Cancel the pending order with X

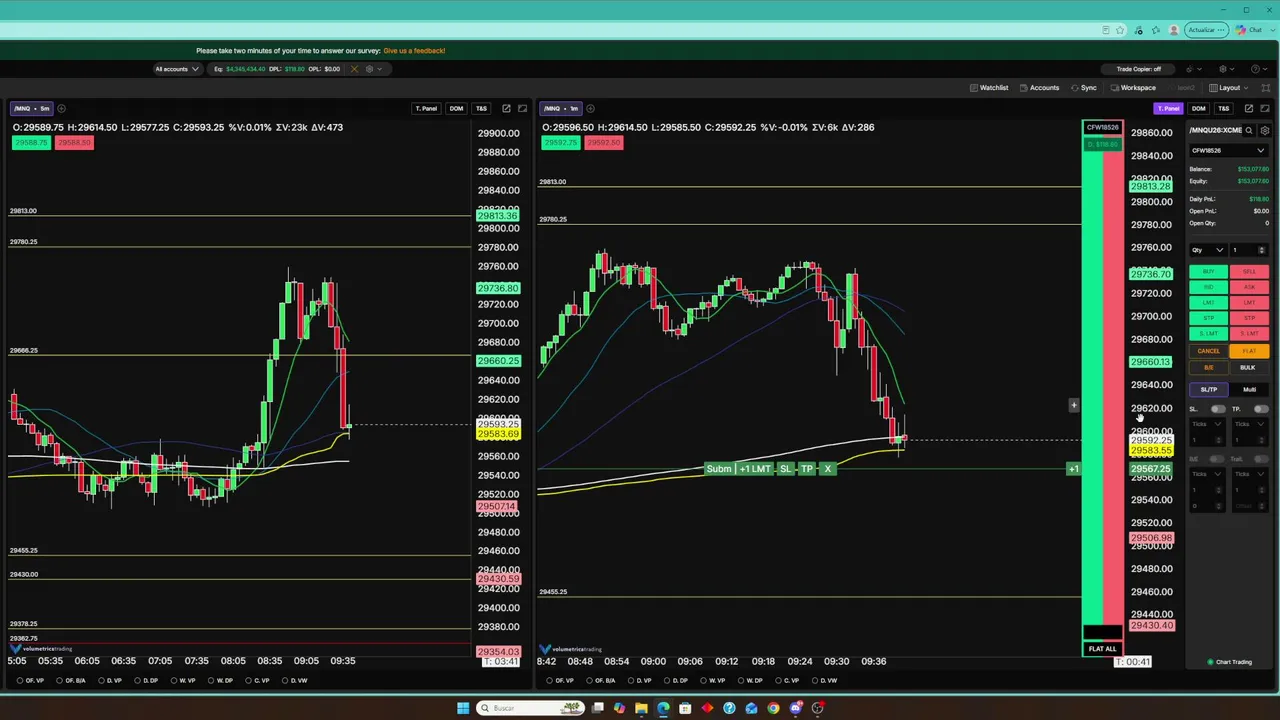tap(827, 469)
